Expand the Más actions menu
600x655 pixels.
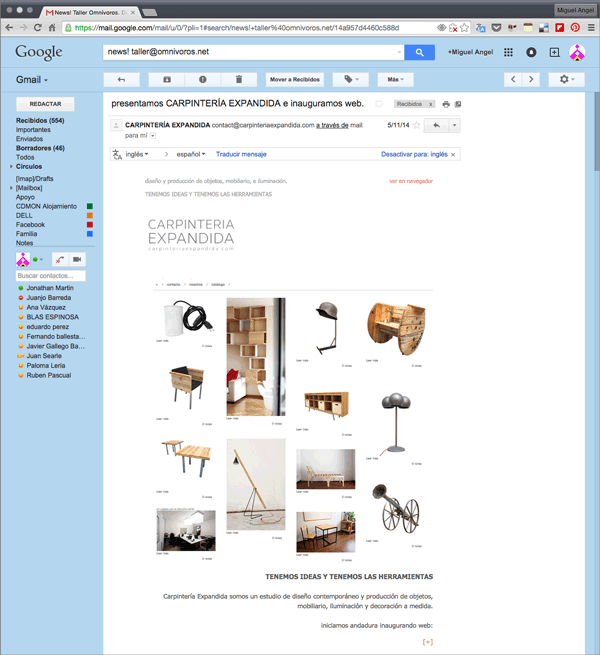click(396, 79)
